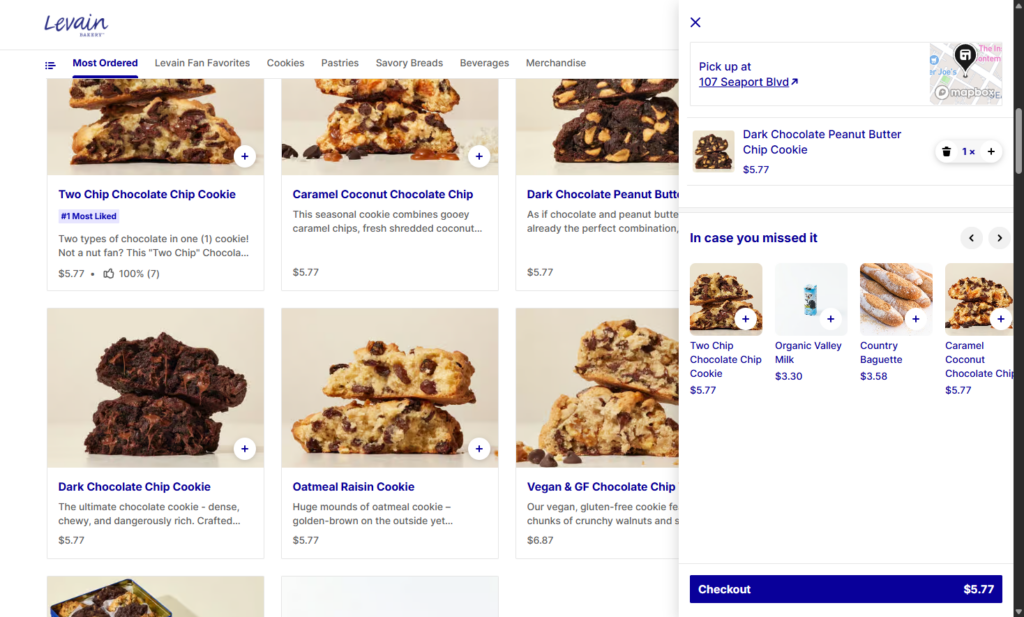Add Caramel Coconut Chocolate Chip to cart
Viewport: 1024px width, 617px height.
tap(479, 156)
